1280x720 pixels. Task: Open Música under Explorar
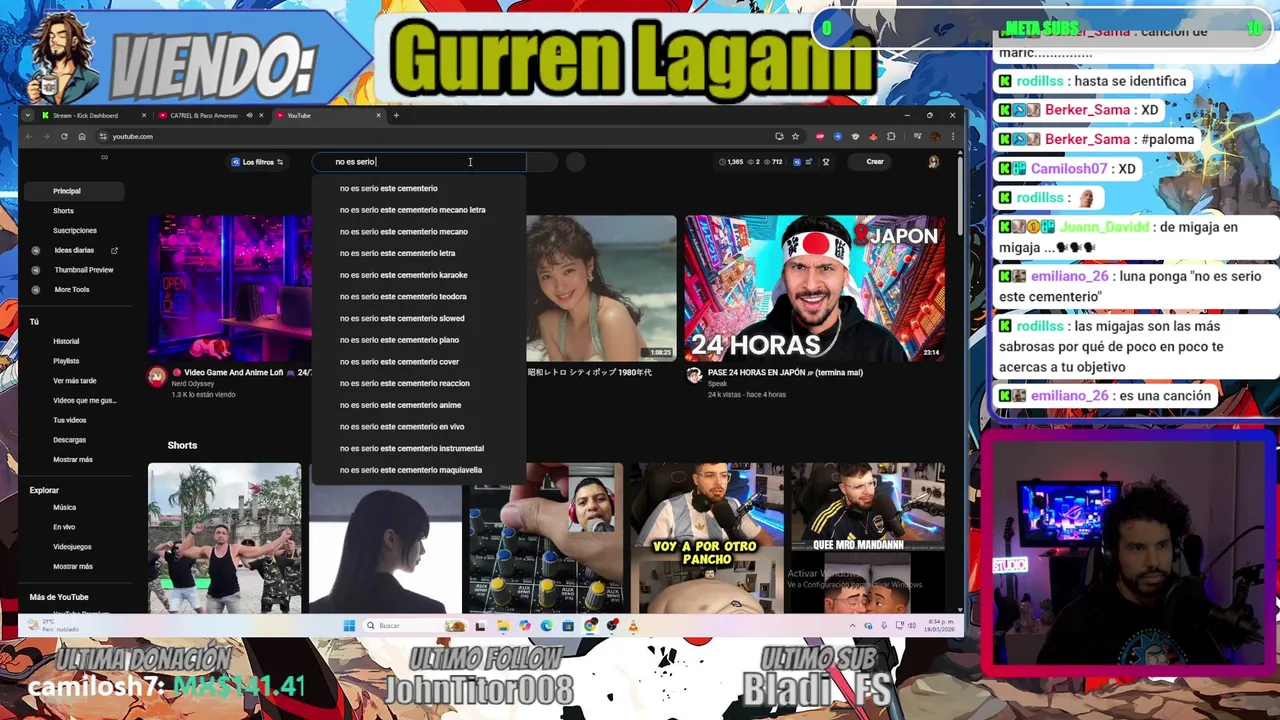(x=75, y=508)
